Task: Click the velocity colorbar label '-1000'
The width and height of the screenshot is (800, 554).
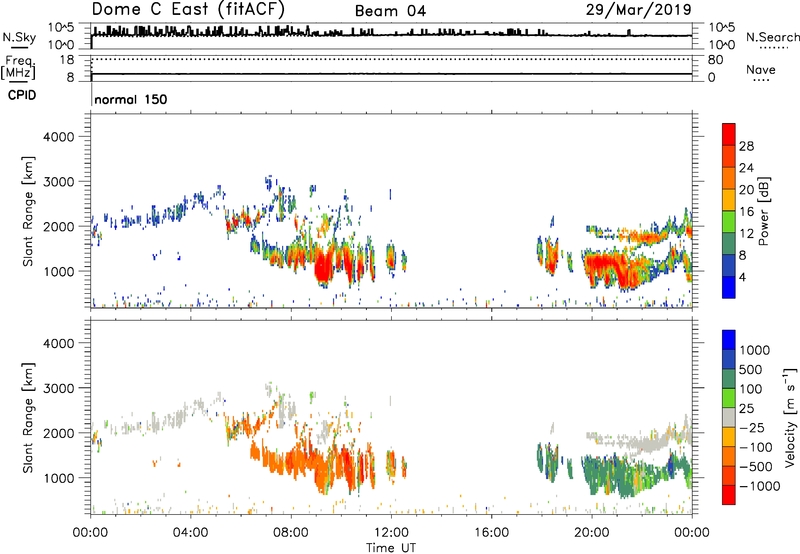Action: click(x=760, y=486)
